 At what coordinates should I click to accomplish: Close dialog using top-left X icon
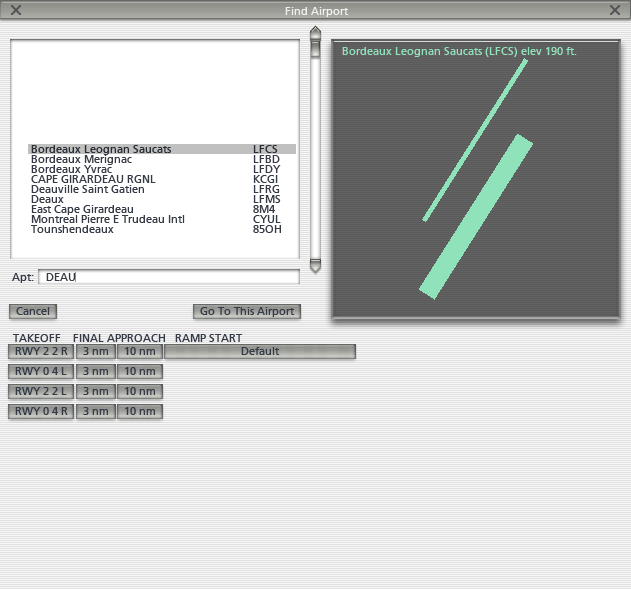tap(15, 10)
